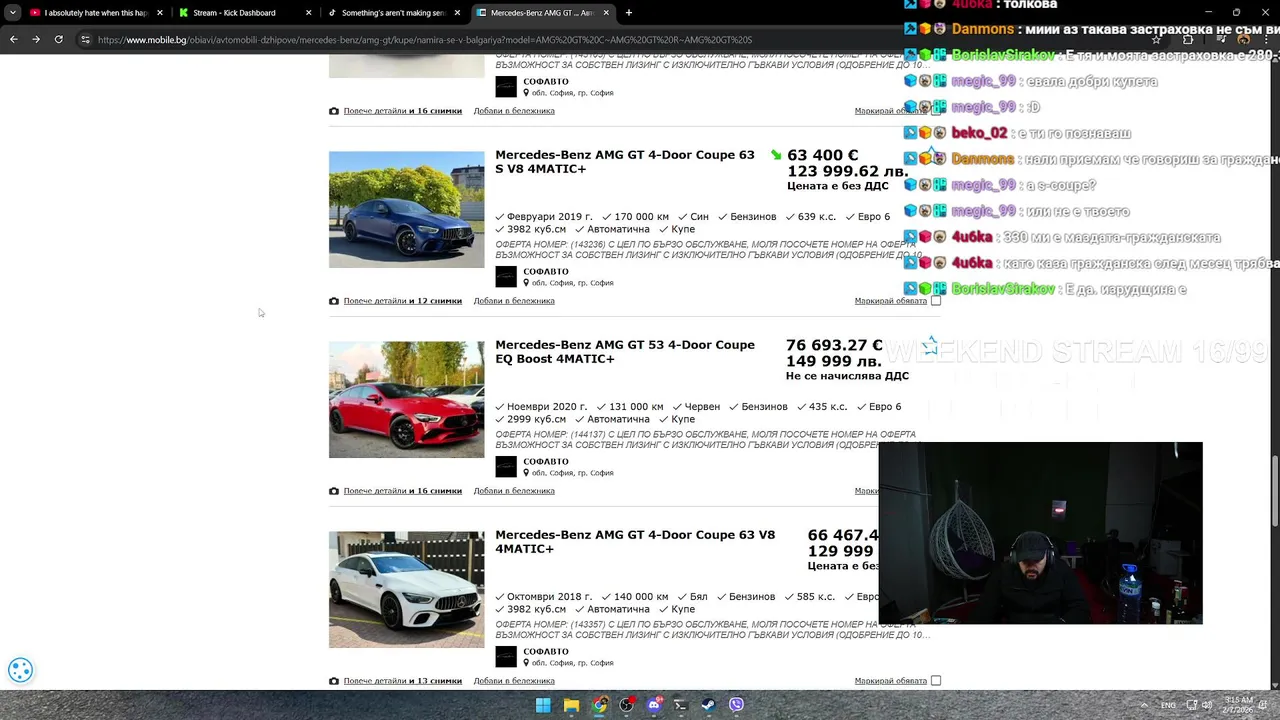This screenshot has width=1280, height=720.
Task: Go back with the browser back arrow
Action: (x=13, y=39)
